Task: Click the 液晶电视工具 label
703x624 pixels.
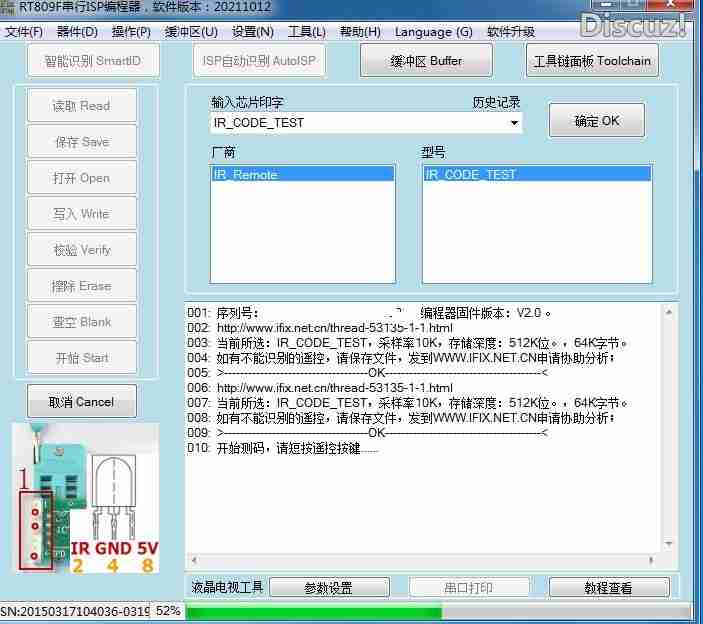Action: click(227, 587)
